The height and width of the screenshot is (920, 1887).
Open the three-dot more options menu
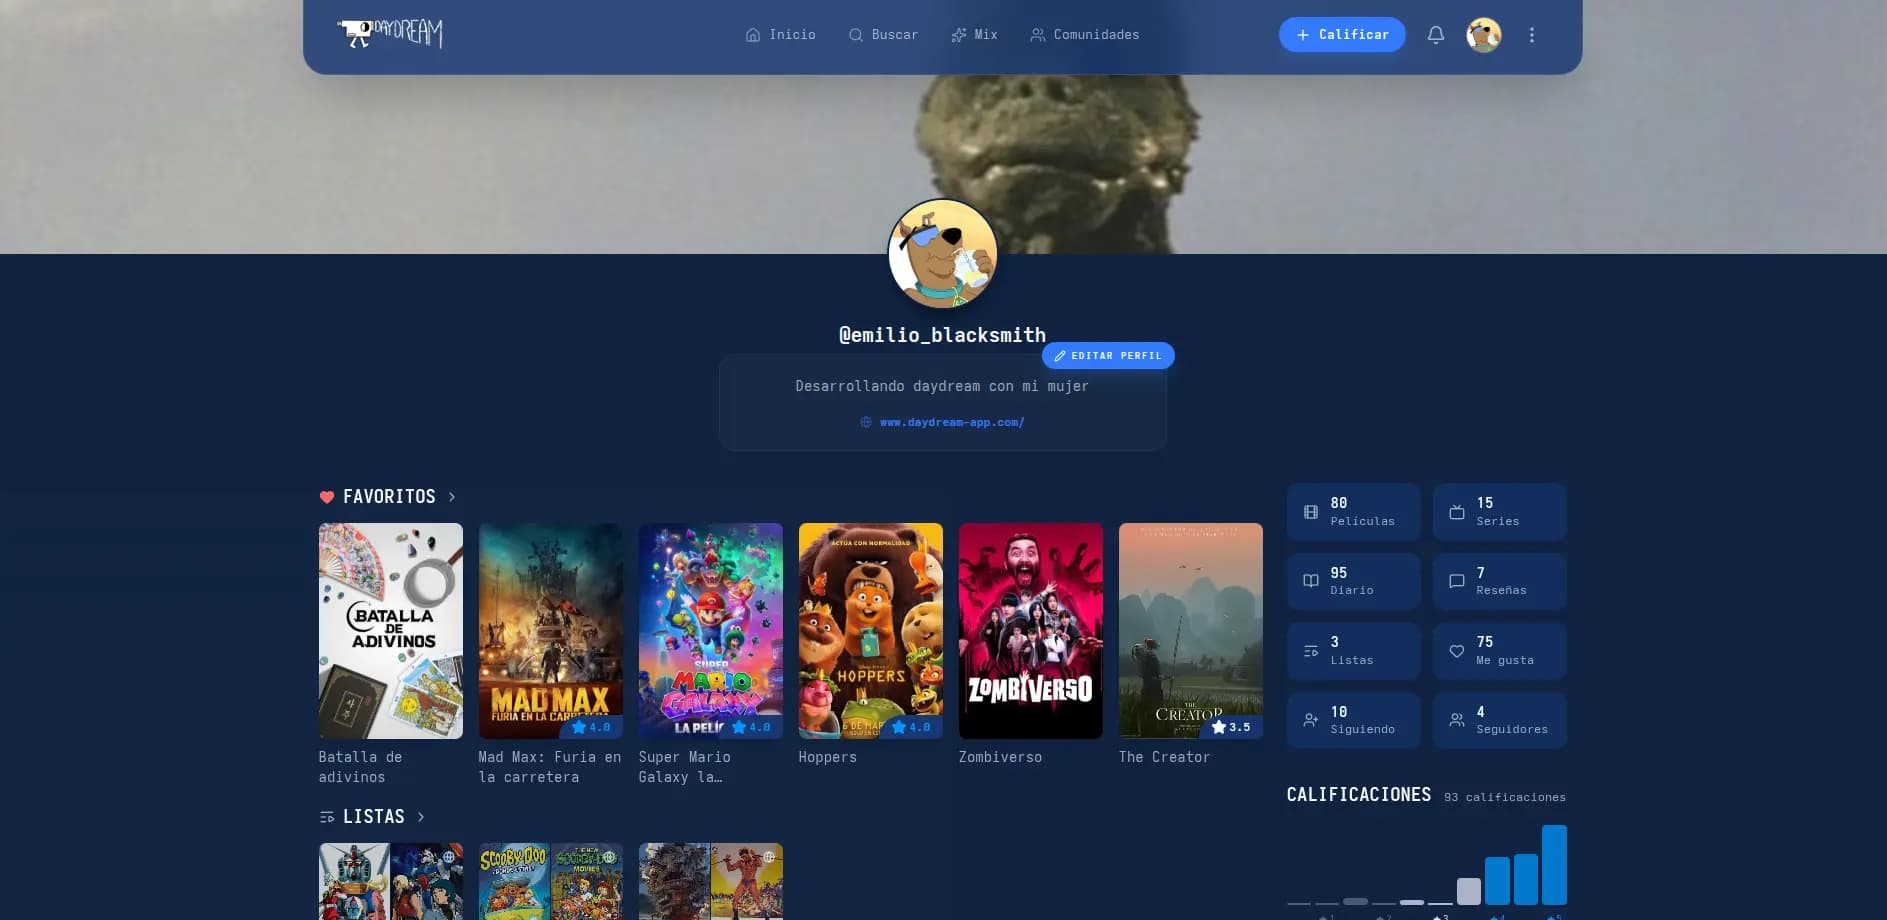point(1532,35)
